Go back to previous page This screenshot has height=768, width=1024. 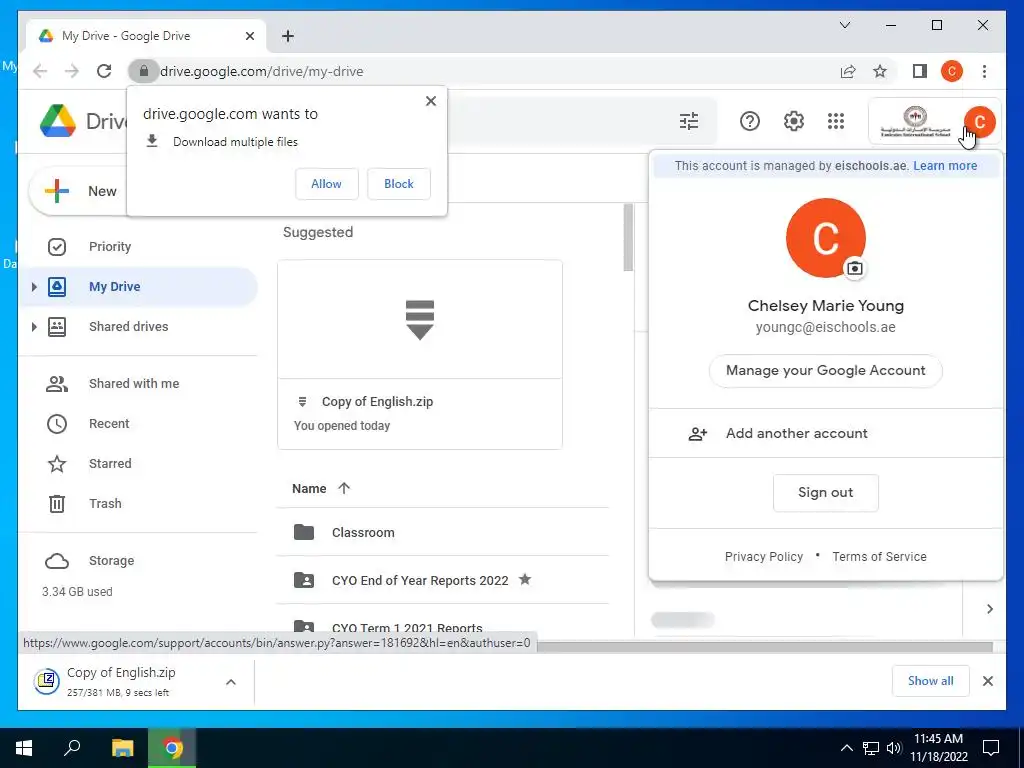click(x=40, y=71)
